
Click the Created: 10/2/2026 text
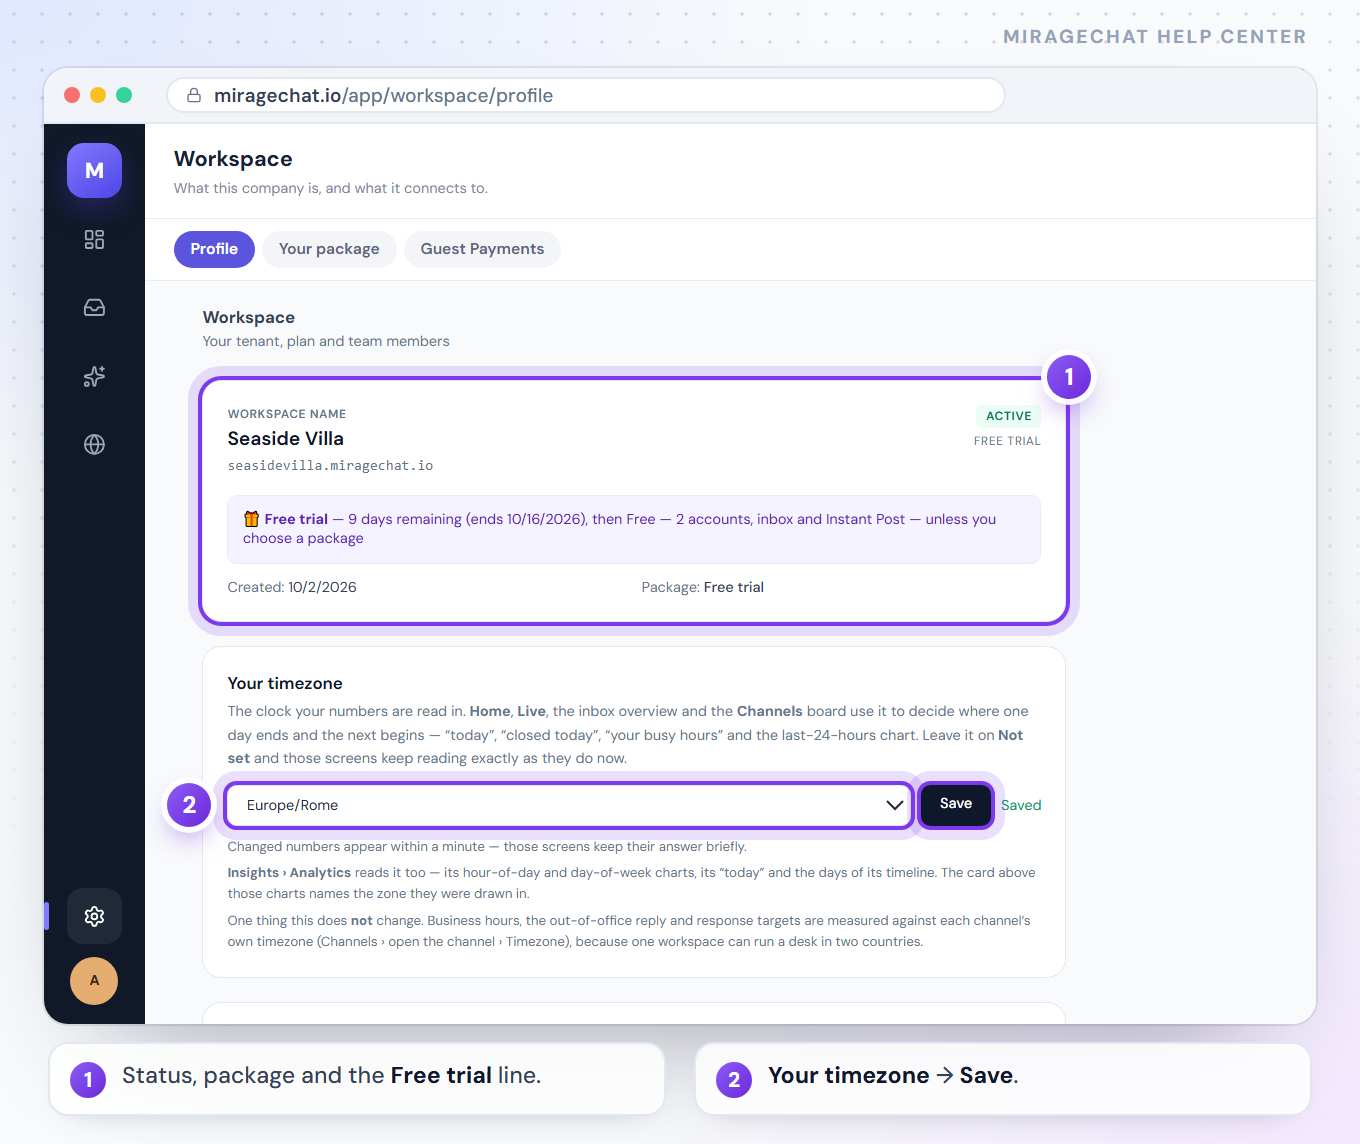point(292,587)
